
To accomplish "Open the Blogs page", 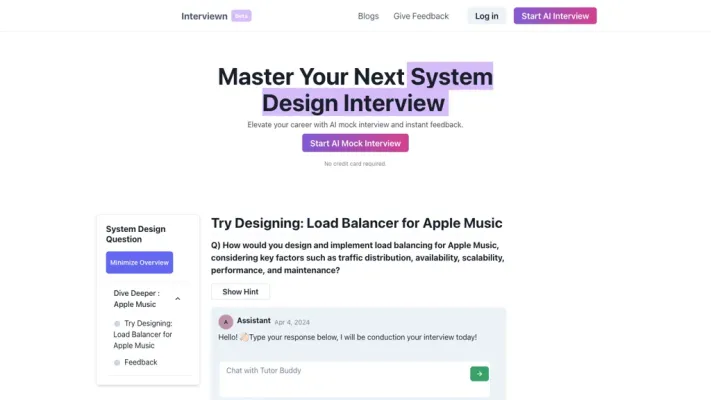I will tap(368, 16).
